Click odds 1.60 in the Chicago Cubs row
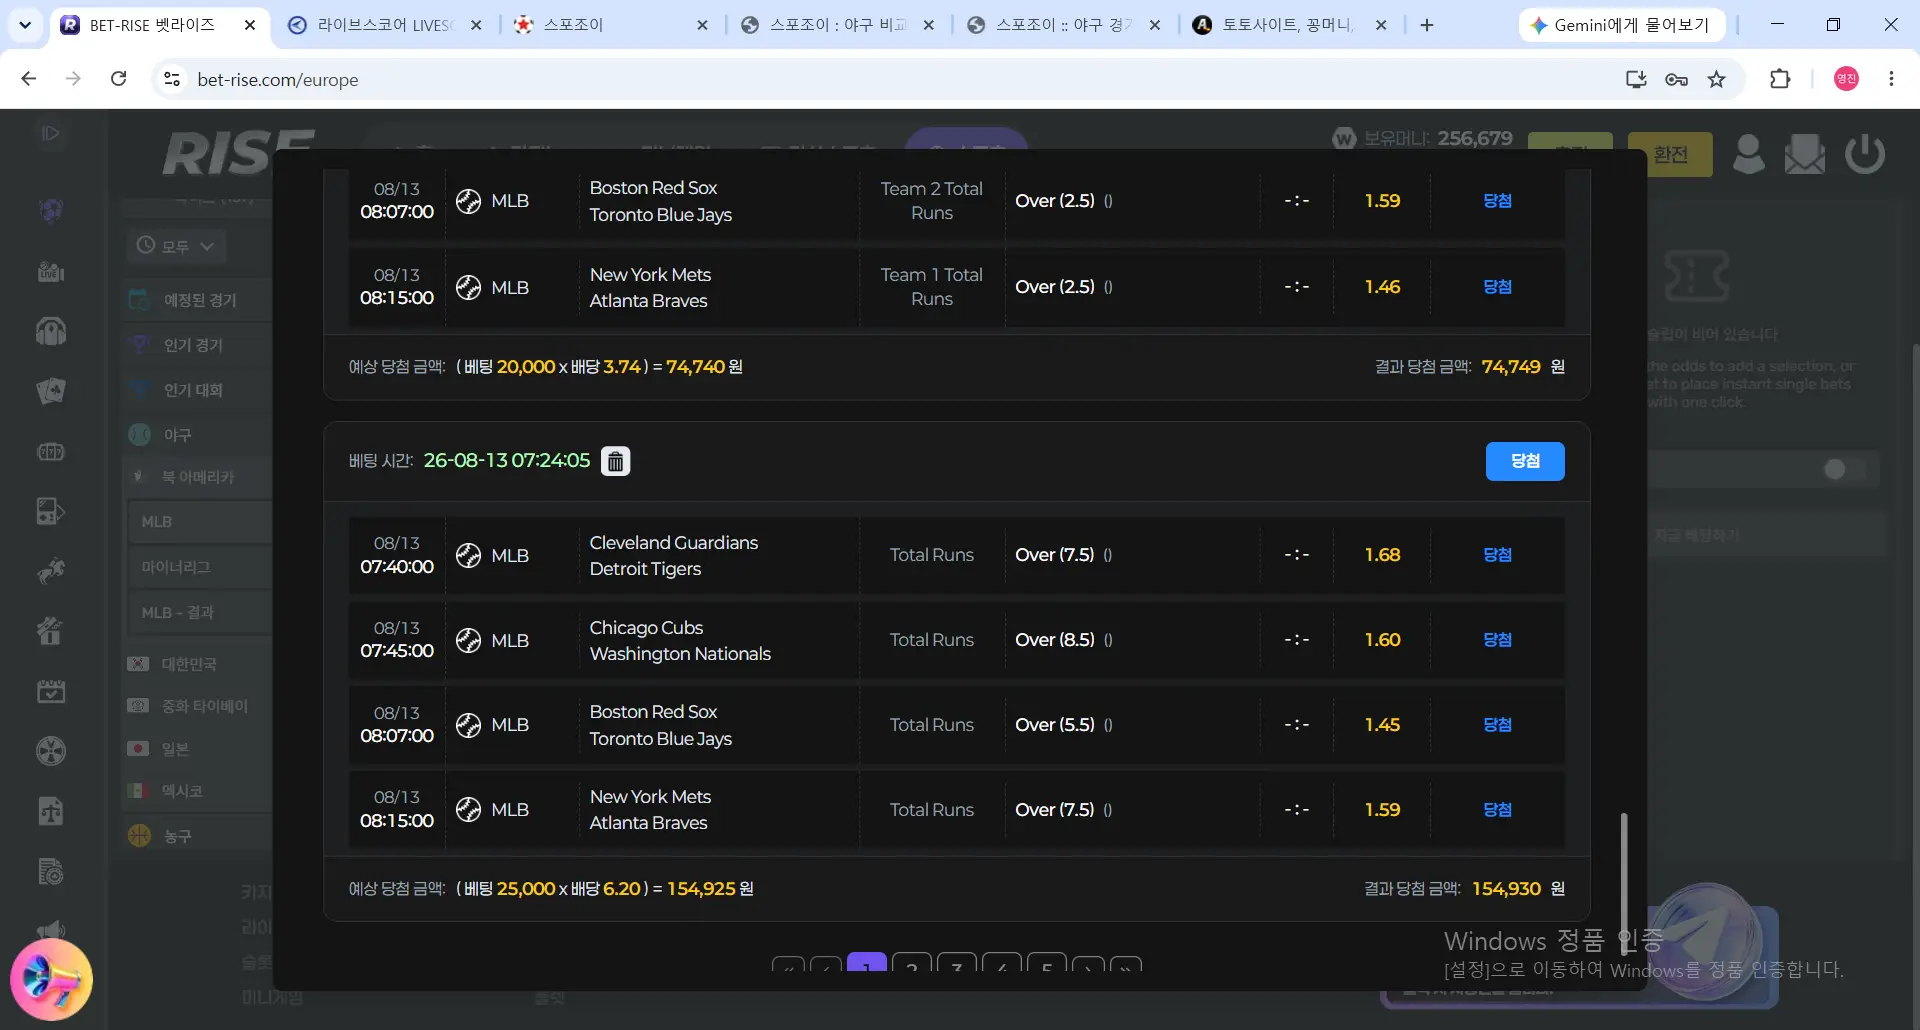This screenshot has width=1920, height=1030. point(1382,640)
